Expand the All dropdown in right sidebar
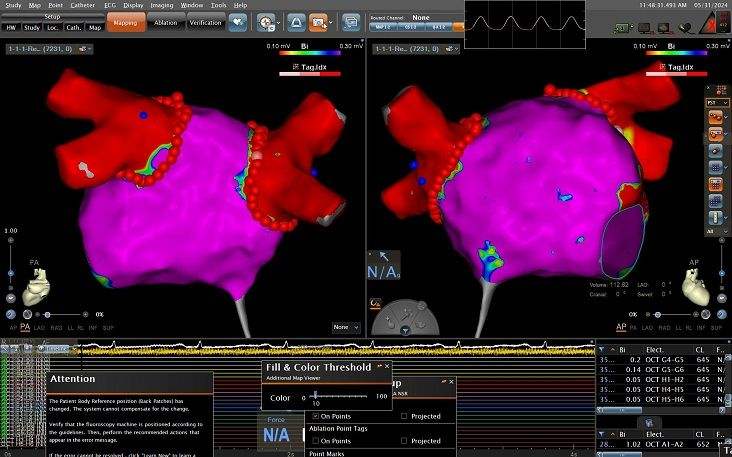The image size is (732, 457). point(716,230)
